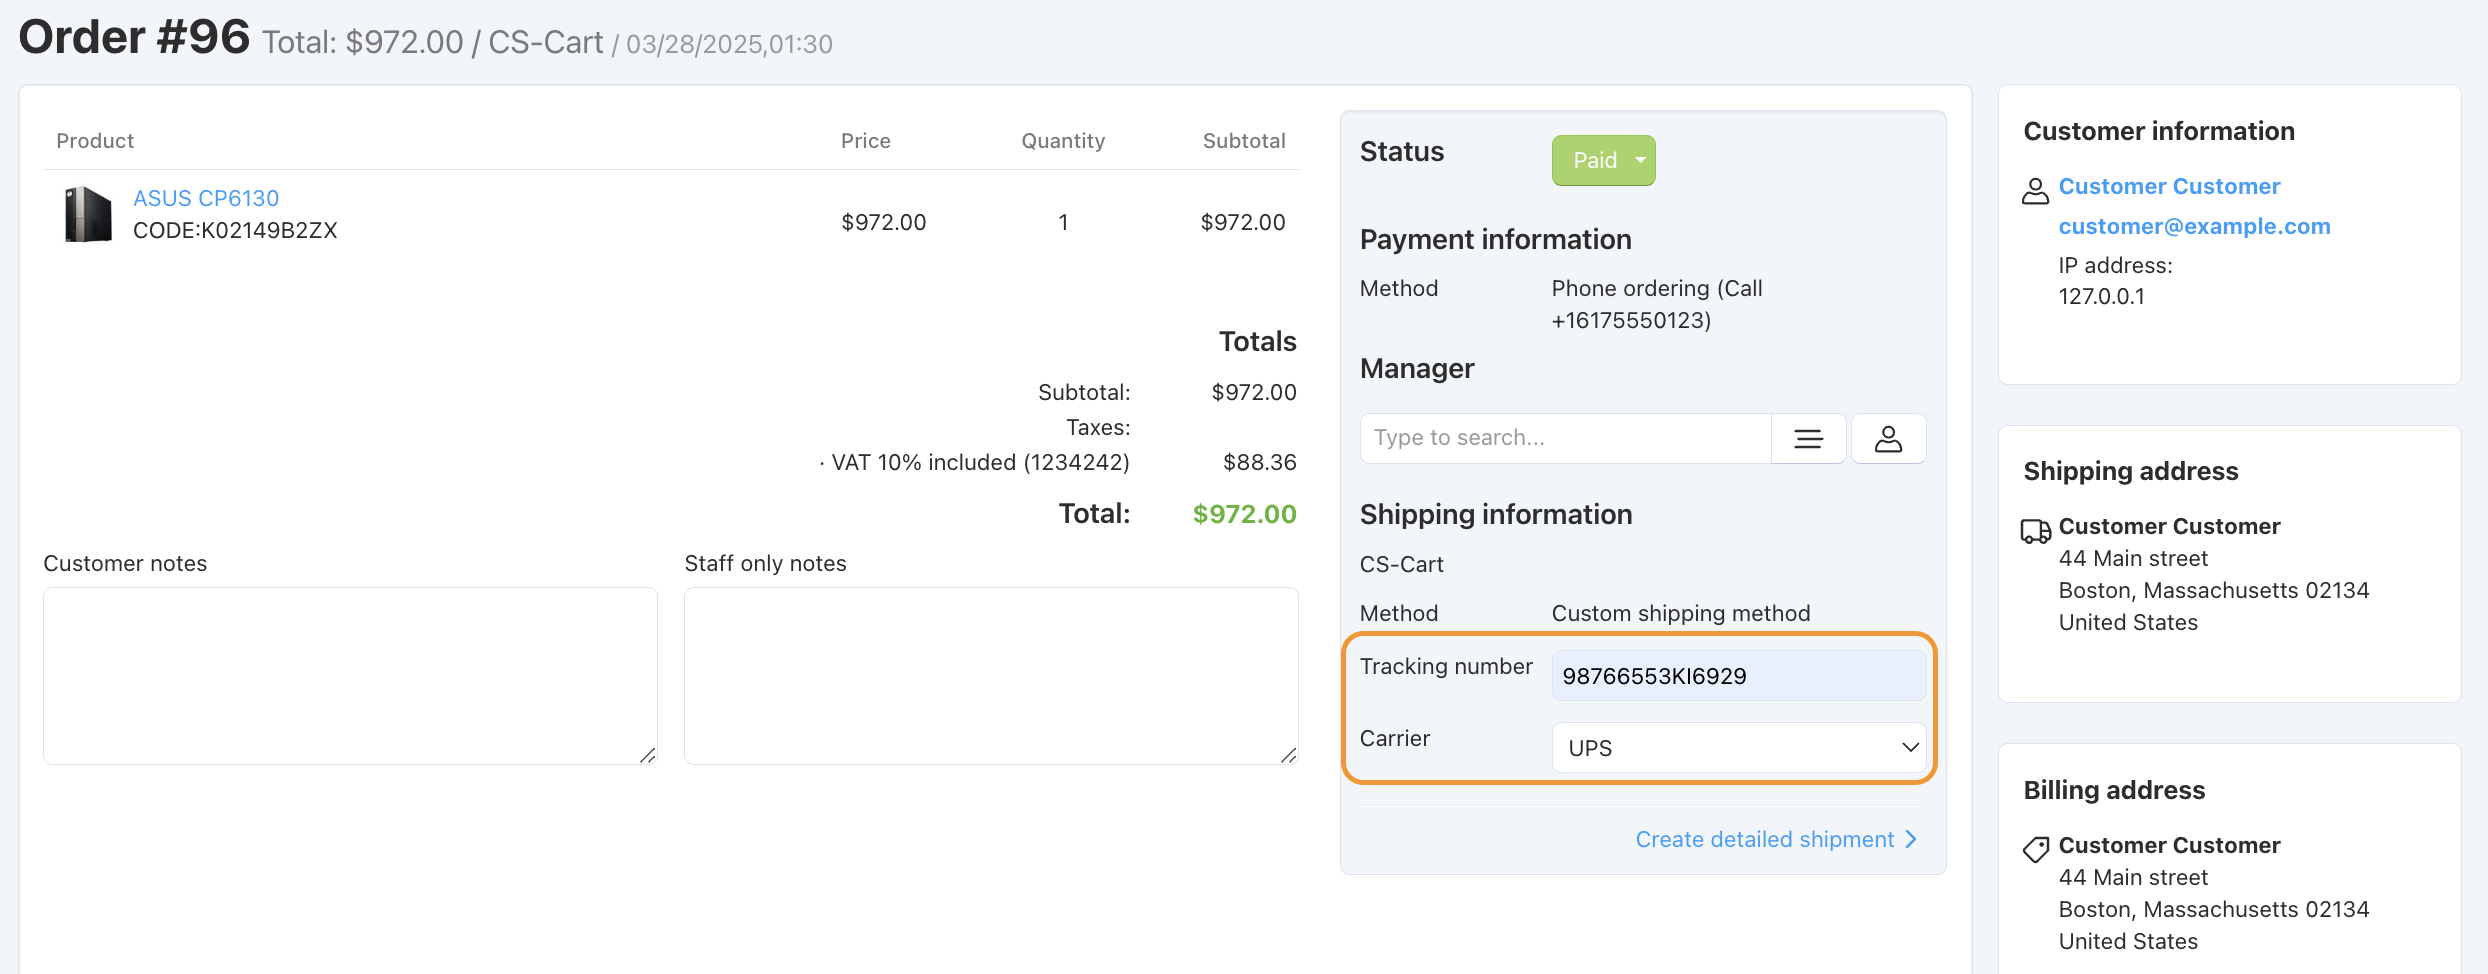Open the Create detailed shipment link

click(x=1764, y=839)
